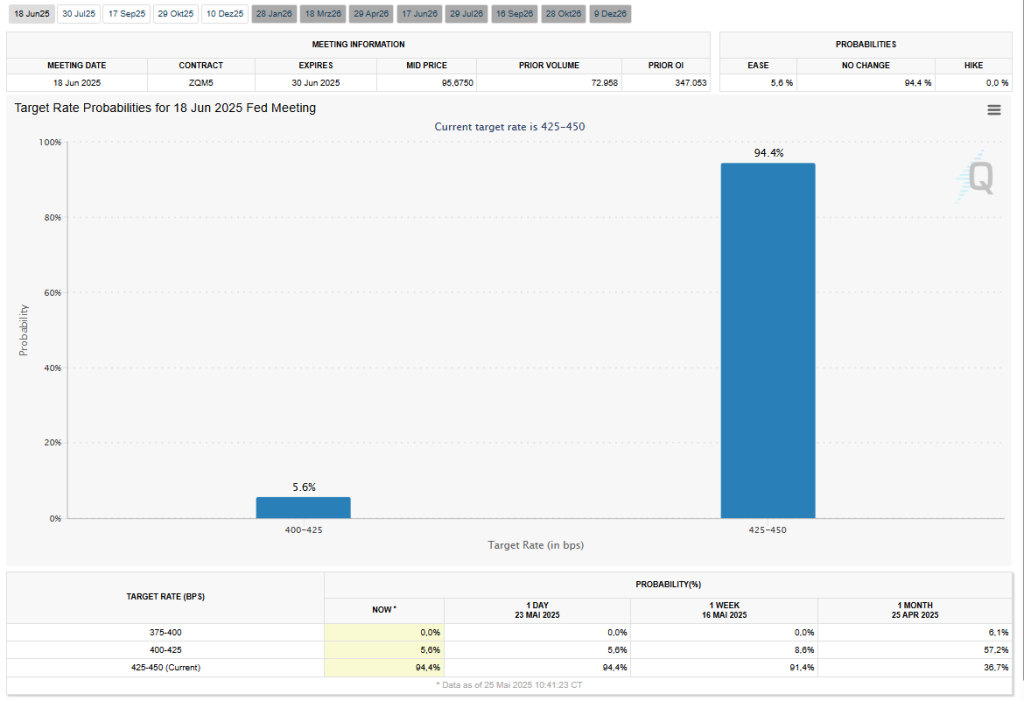Switch to the 30 Jul25 meeting tab

click(x=78, y=13)
